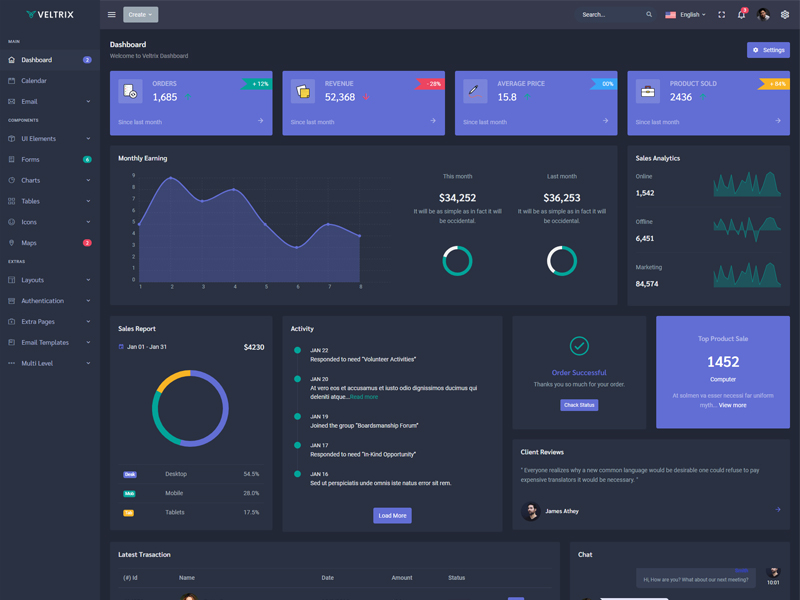Expand the UI Elements menu
The height and width of the screenshot is (600, 800).
click(49, 139)
